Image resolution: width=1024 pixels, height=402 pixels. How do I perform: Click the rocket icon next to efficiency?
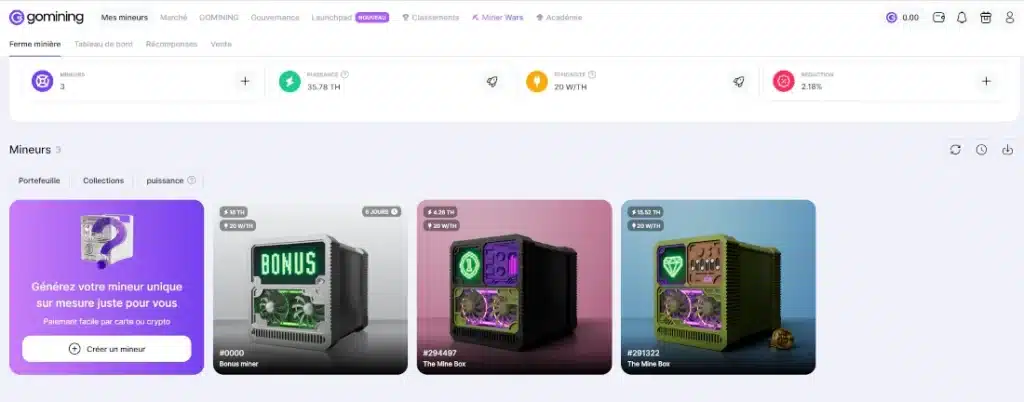coord(739,82)
